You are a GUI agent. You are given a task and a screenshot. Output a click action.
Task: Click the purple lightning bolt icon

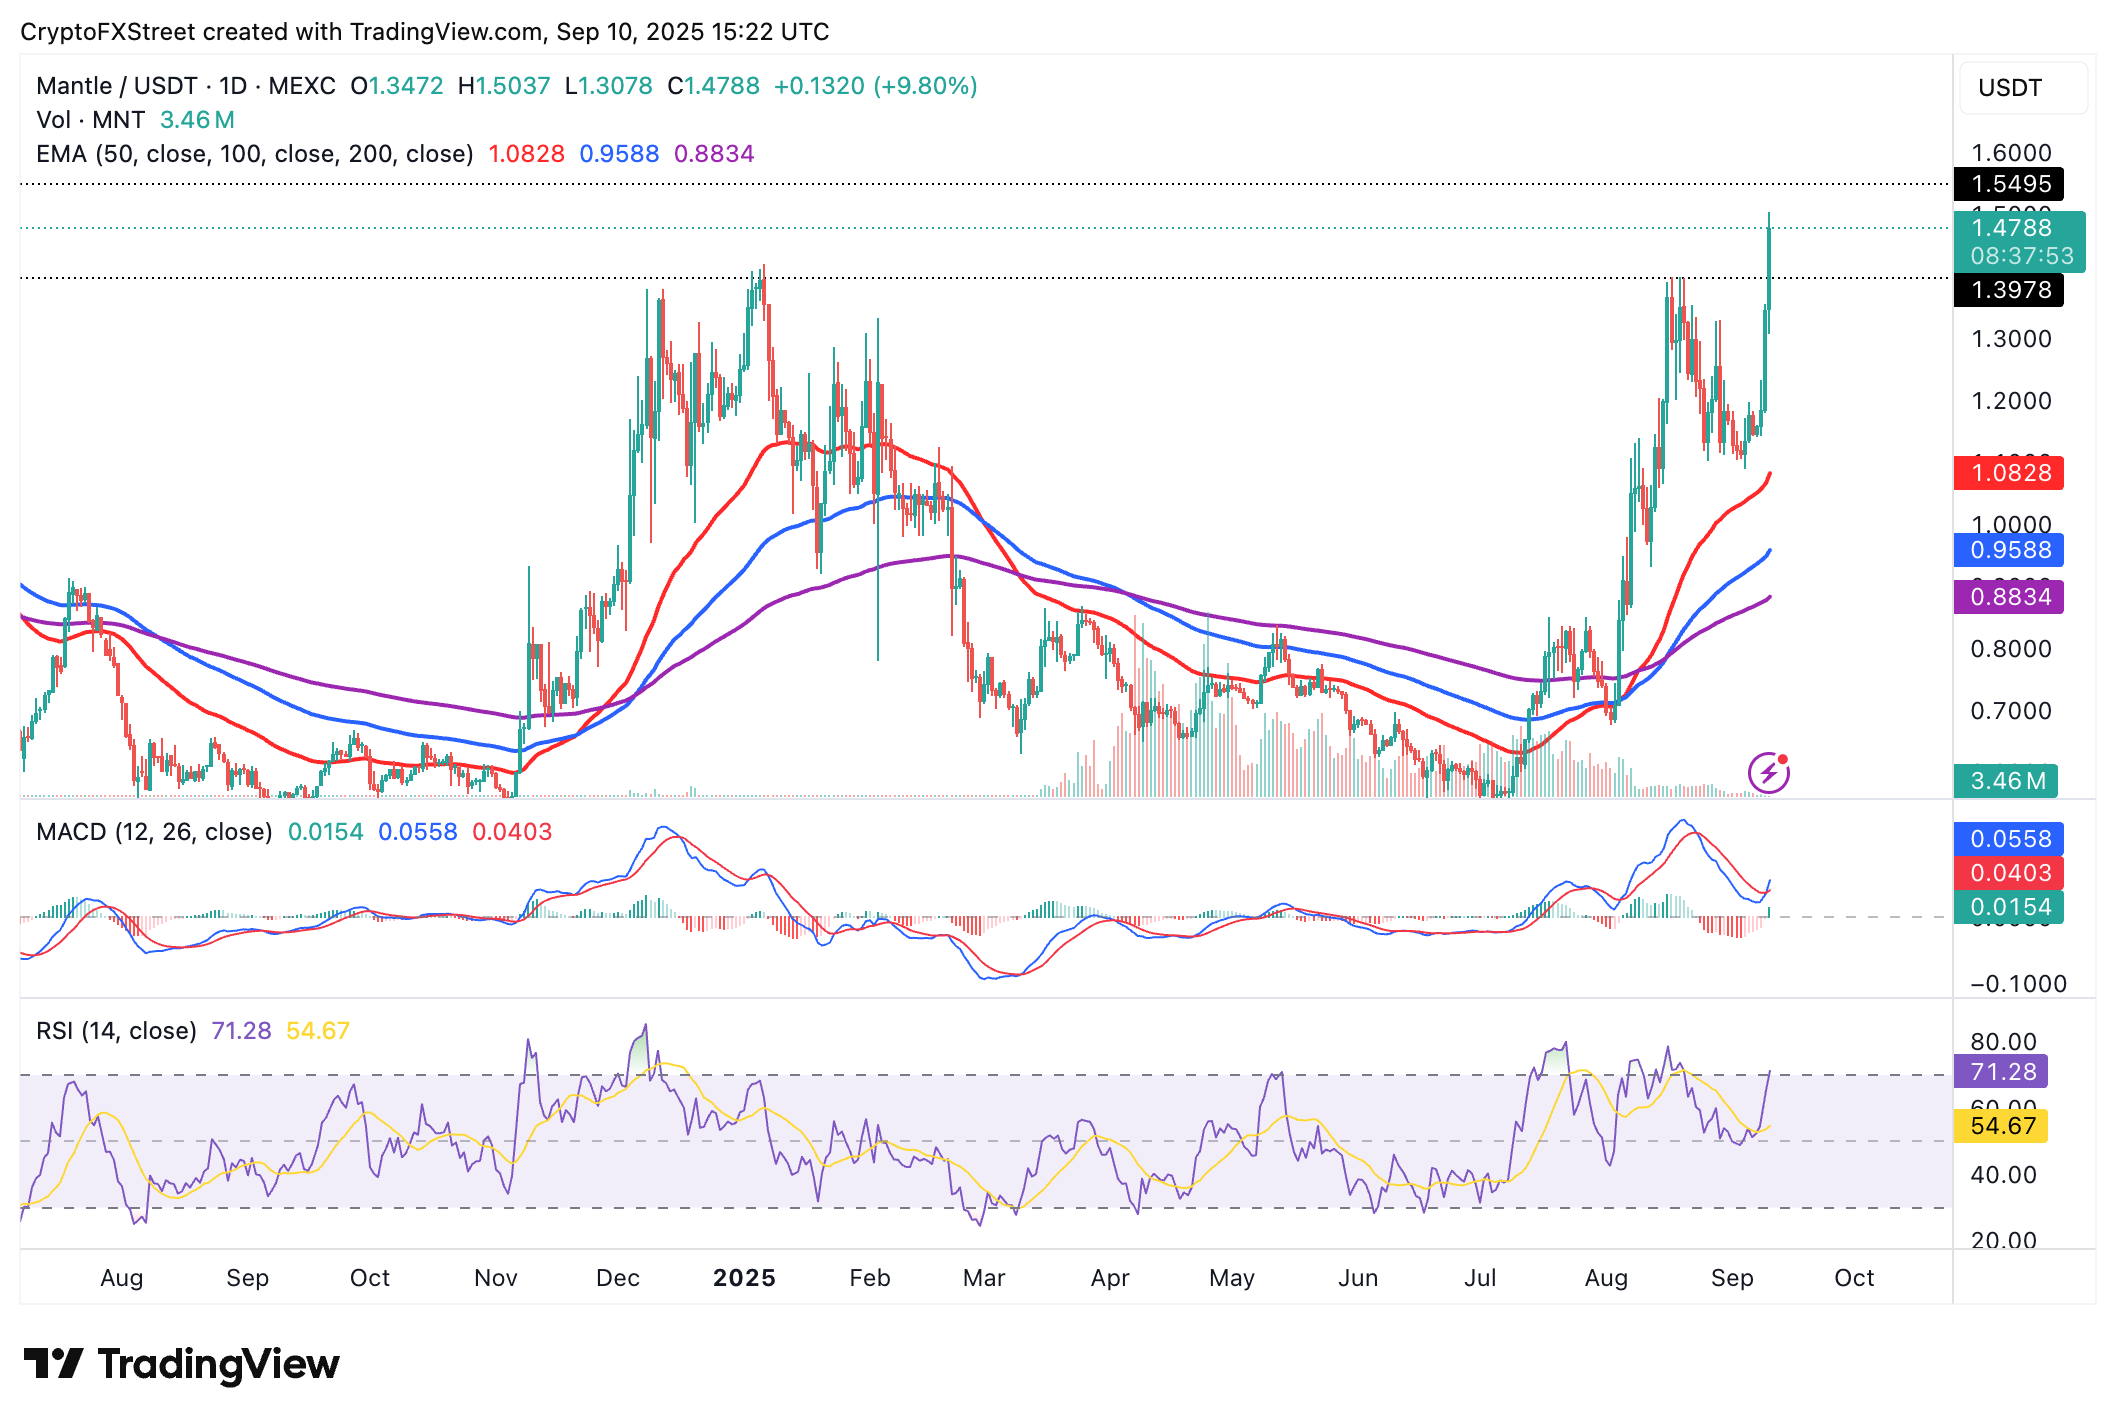1768,772
